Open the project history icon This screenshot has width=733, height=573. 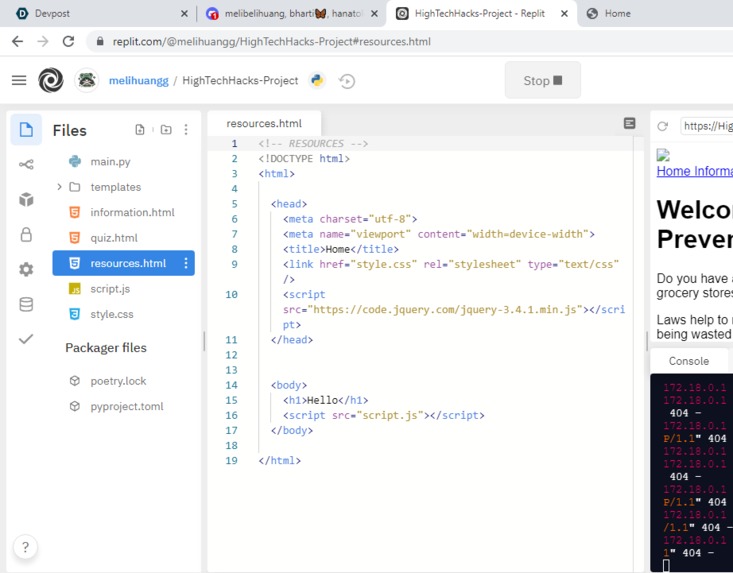tap(347, 81)
